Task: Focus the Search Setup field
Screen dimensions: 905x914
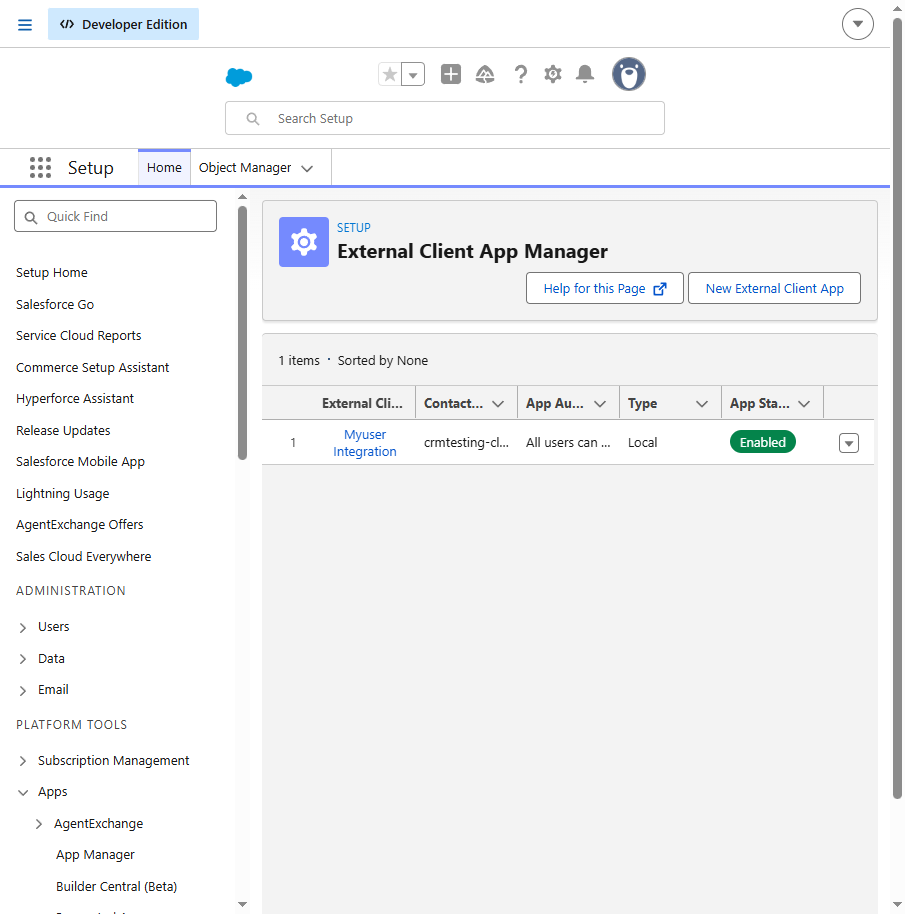Action: (445, 118)
